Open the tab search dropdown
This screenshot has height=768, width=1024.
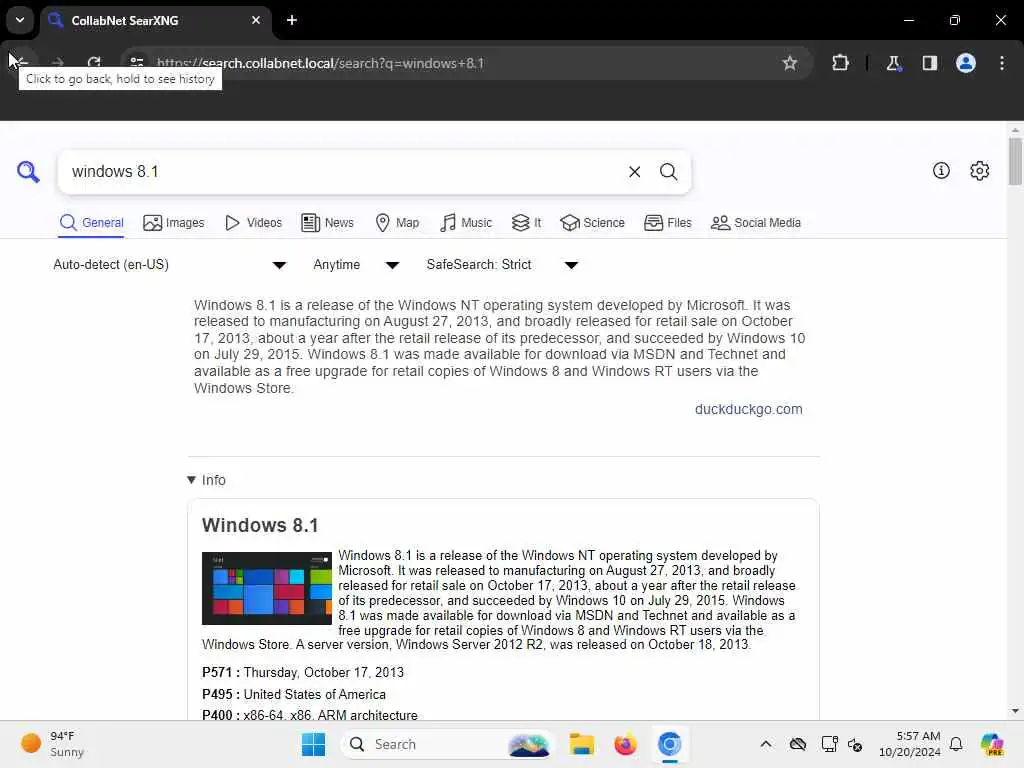pos(20,20)
